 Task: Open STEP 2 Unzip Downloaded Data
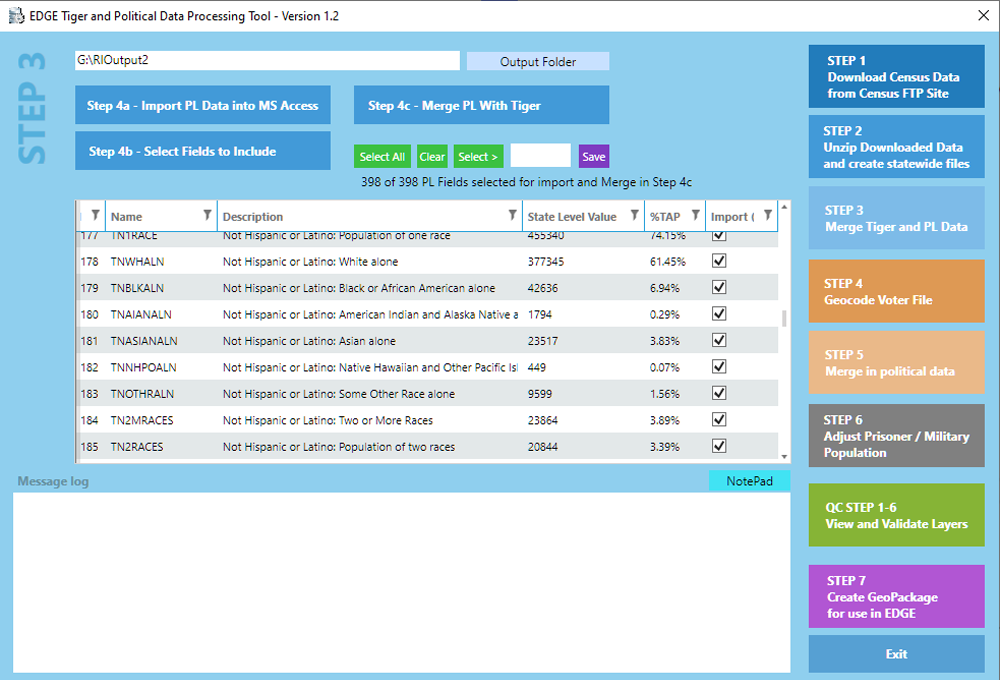tap(896, 147)
